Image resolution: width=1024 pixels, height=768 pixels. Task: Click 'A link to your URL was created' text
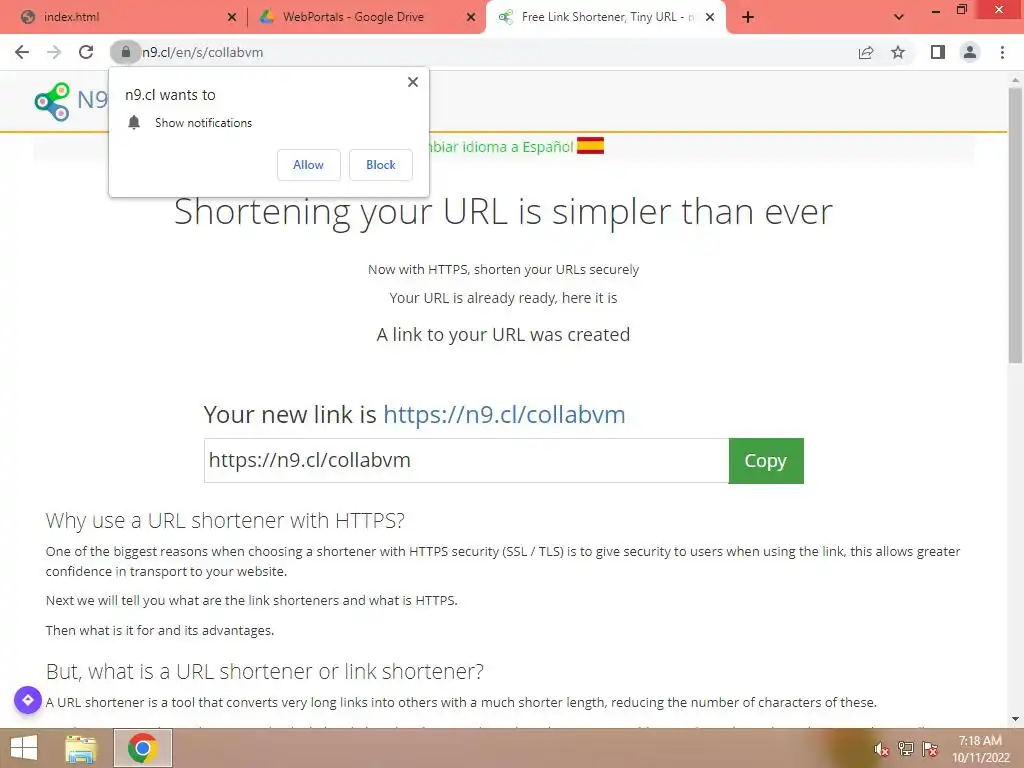coord(504,334)
